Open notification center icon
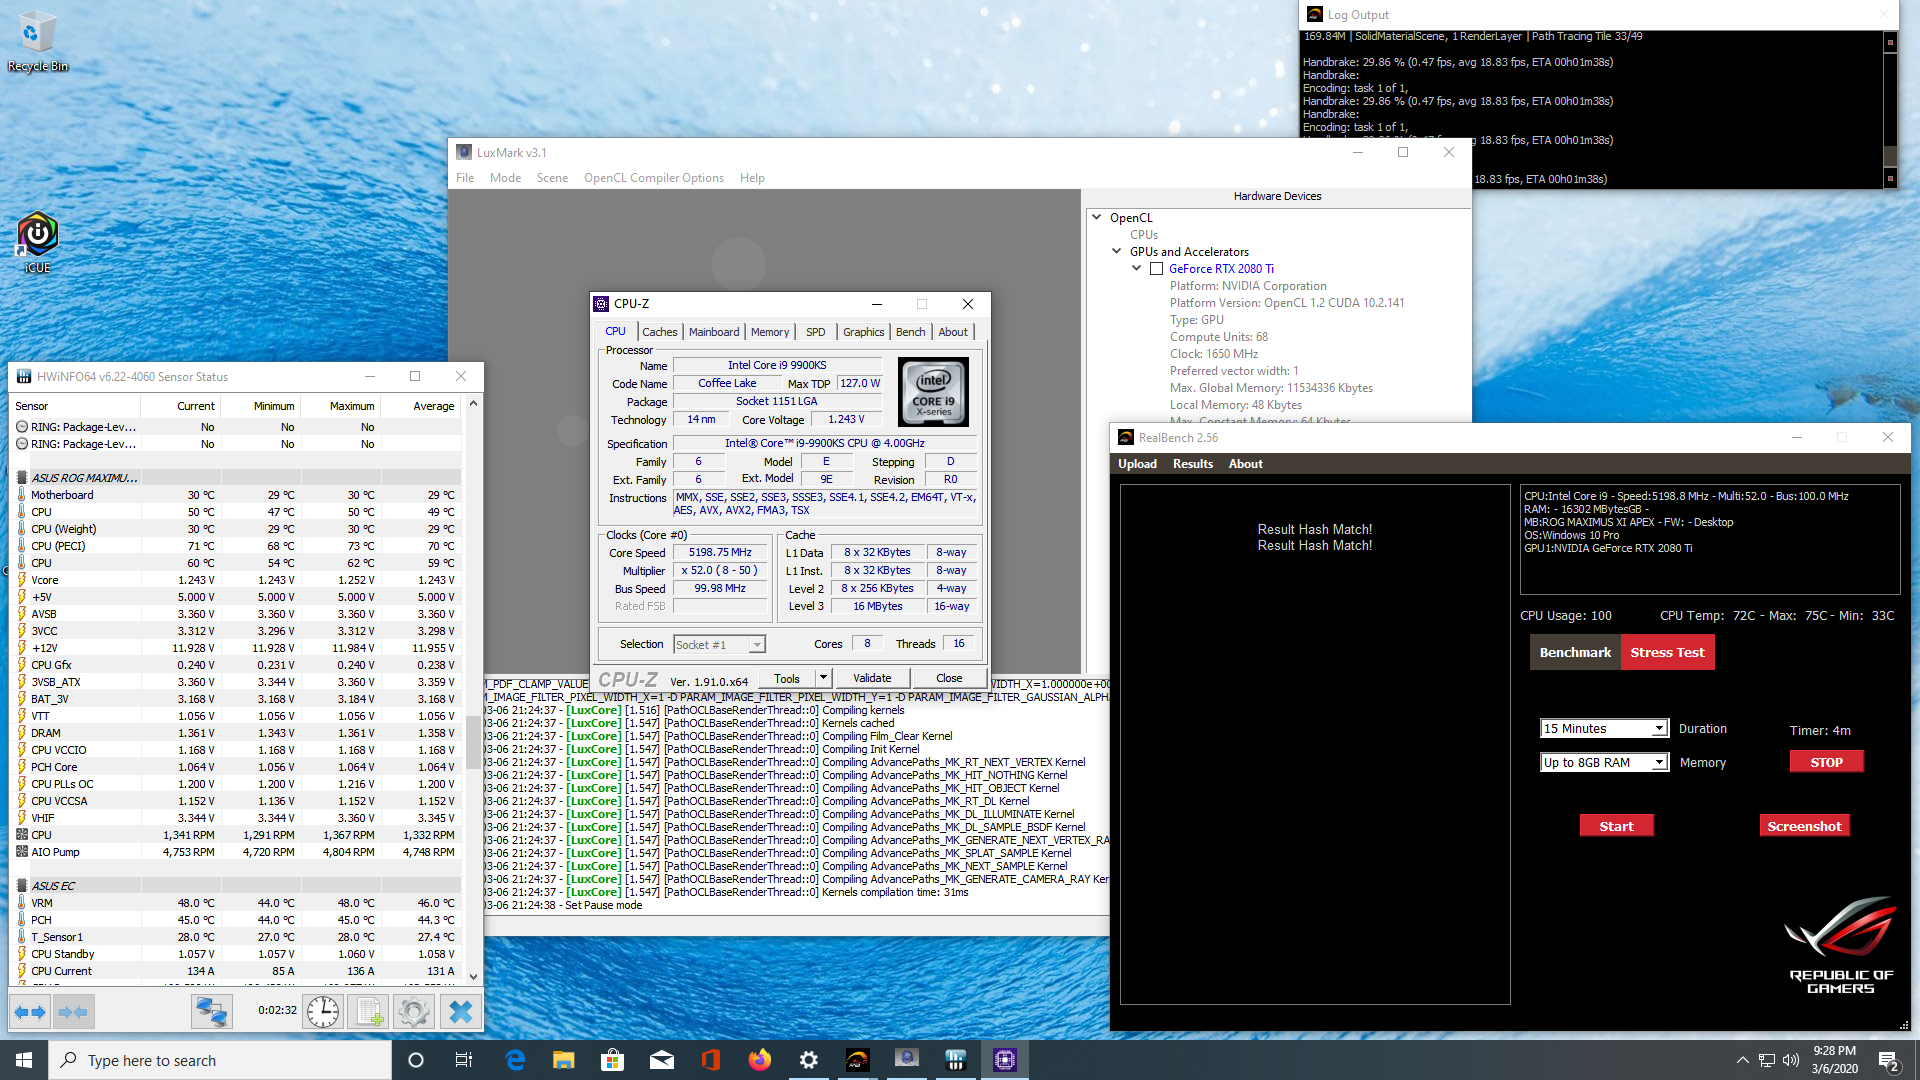The image size is (1920, 1080). pos(1889,1060)
